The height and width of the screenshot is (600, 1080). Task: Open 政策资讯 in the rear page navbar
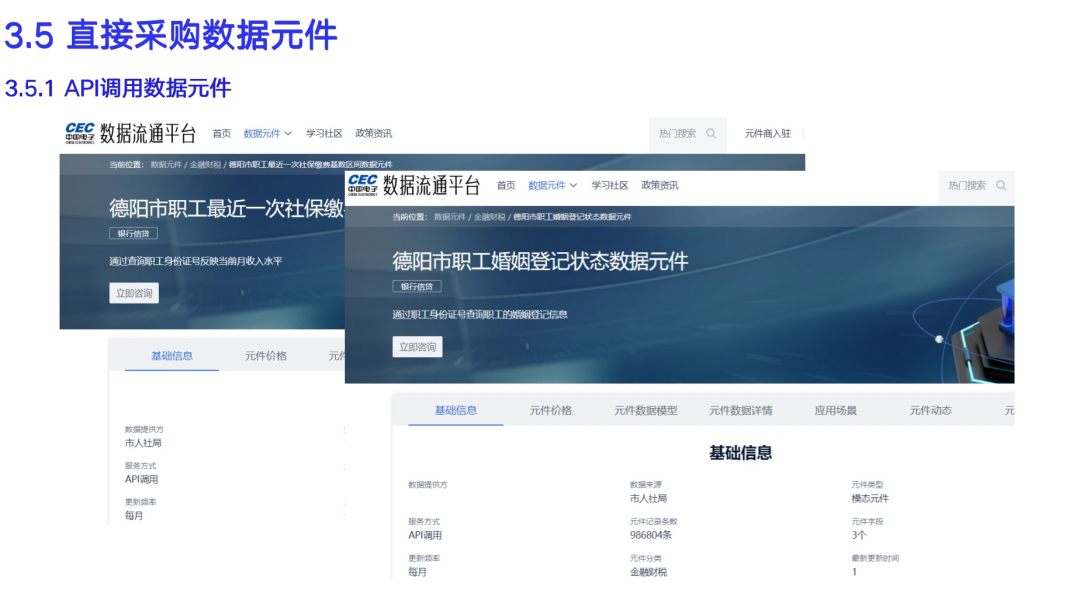(x=374, y=134)
